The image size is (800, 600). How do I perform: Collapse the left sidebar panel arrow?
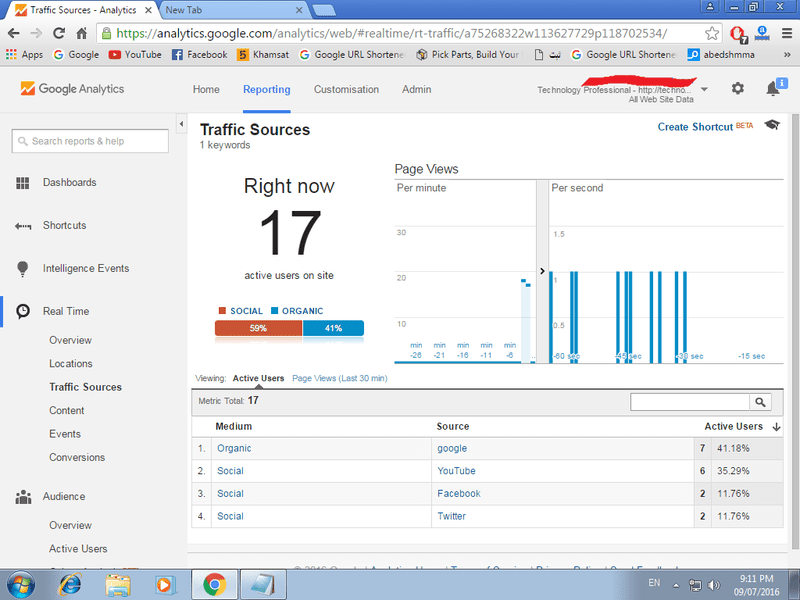181,124
